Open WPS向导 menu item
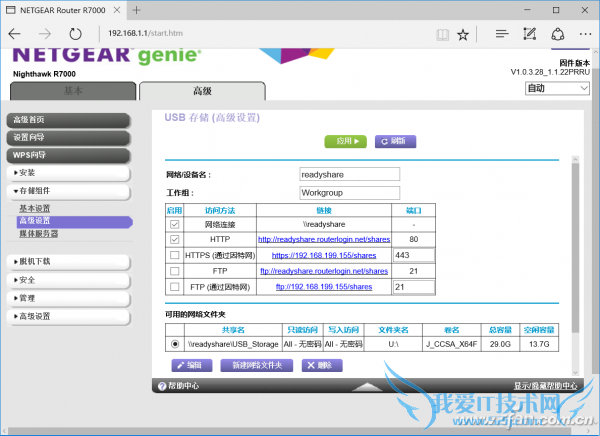Screen dimensions: 600x436 (69, 155)
